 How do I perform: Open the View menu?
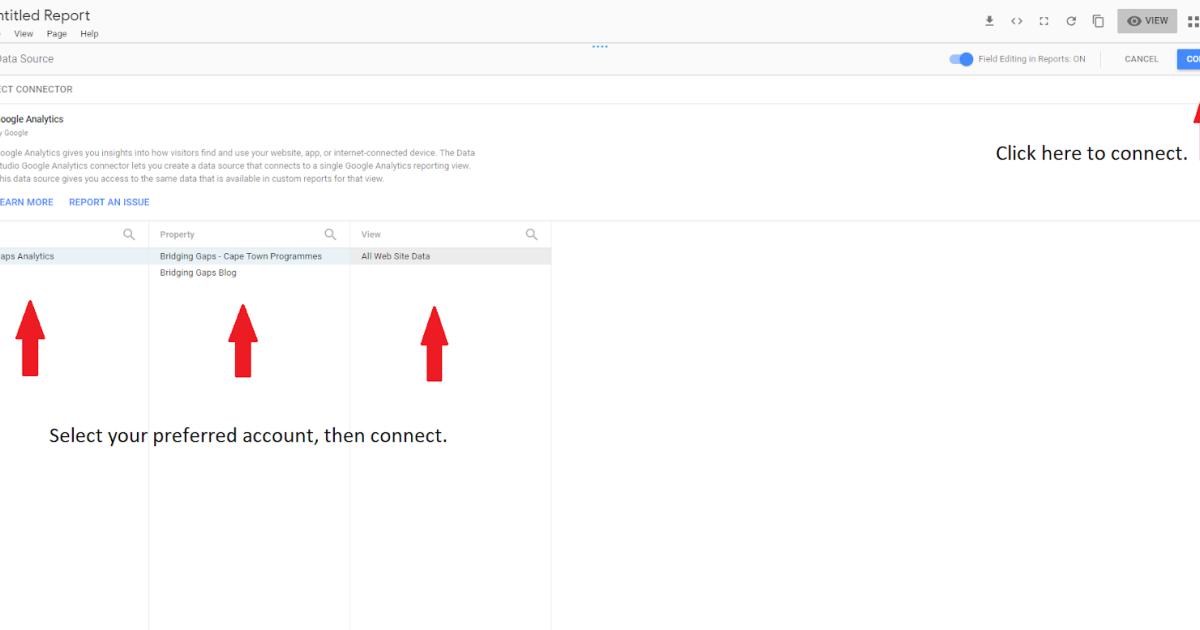[x=23, y=33]
